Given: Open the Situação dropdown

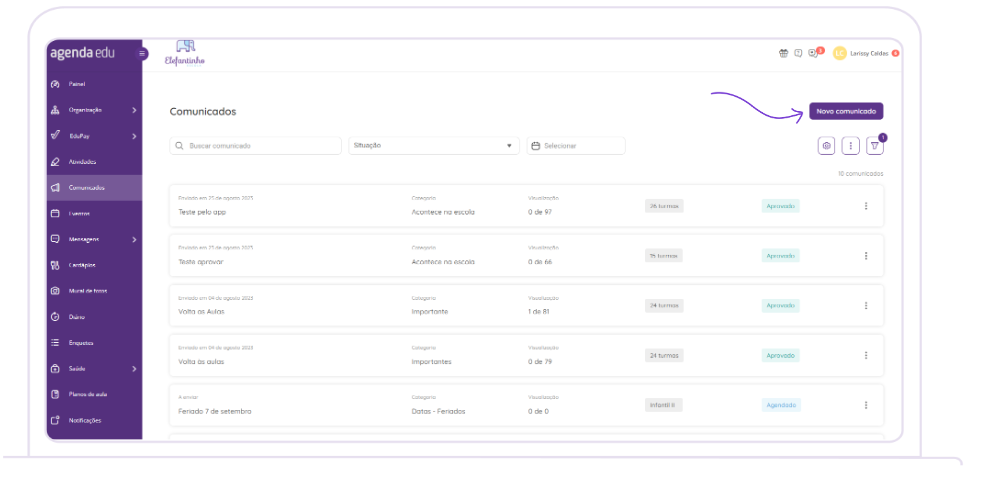Looking at the screenshot, I should point(434,146).
